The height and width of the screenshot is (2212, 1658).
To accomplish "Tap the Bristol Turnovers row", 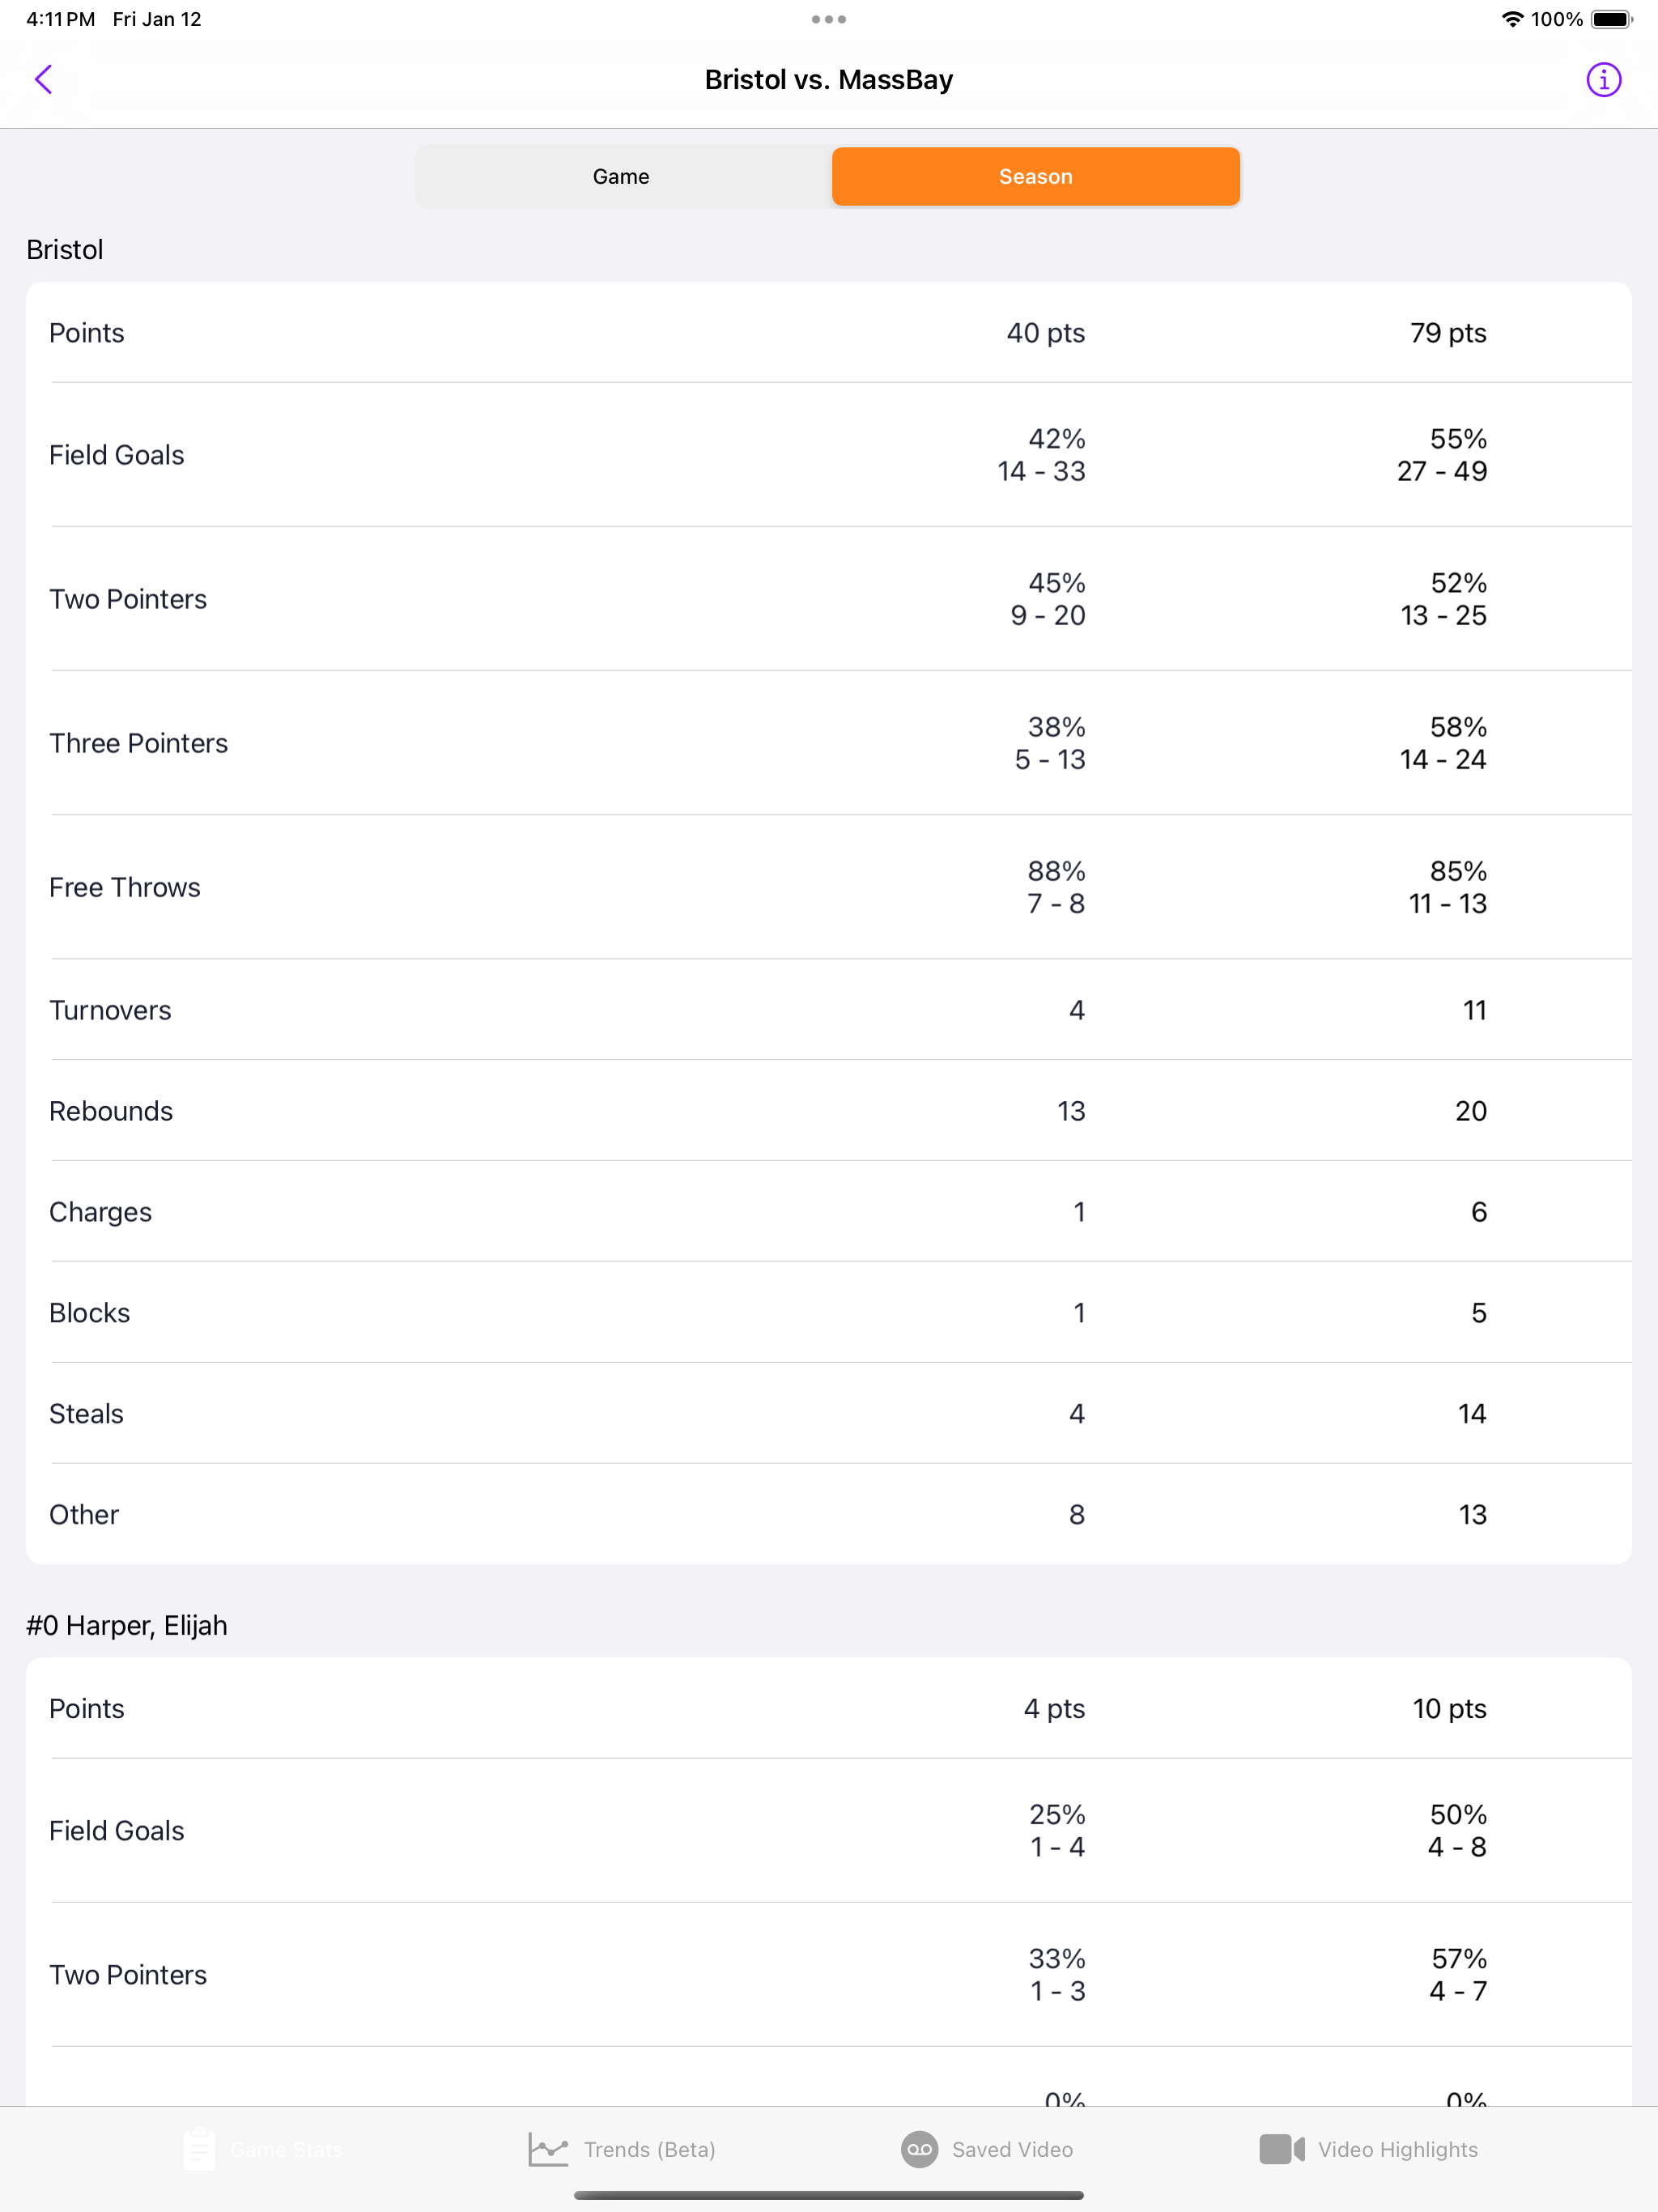I will click(829, 1010).
